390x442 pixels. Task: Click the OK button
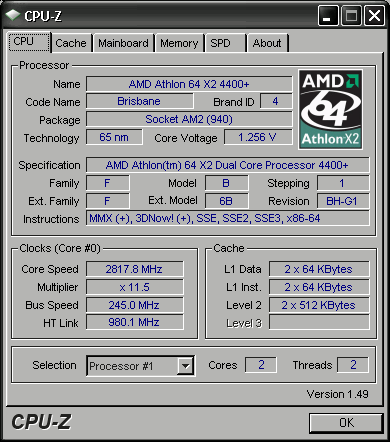point(346,423)
